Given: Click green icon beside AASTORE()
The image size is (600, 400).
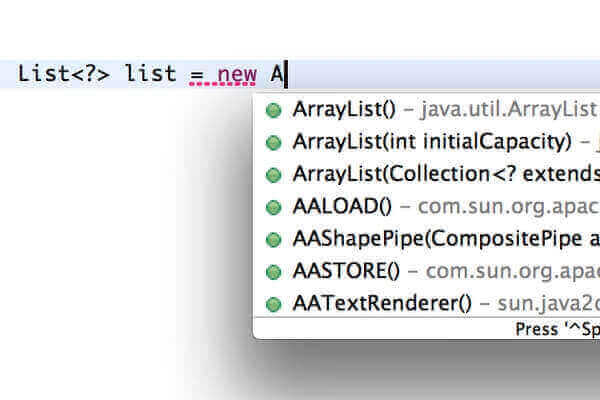Looking at the screenshot, I should point(273,272).
